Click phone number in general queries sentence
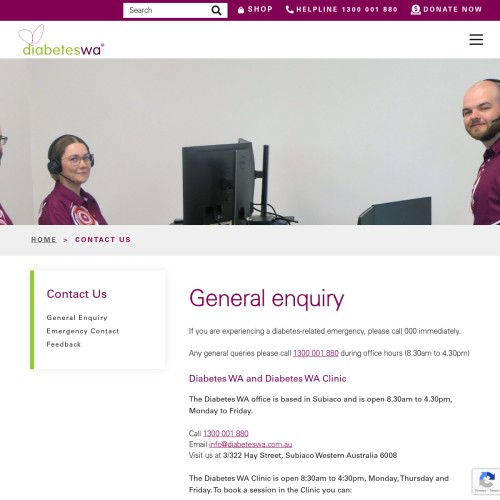 [316, 353]
